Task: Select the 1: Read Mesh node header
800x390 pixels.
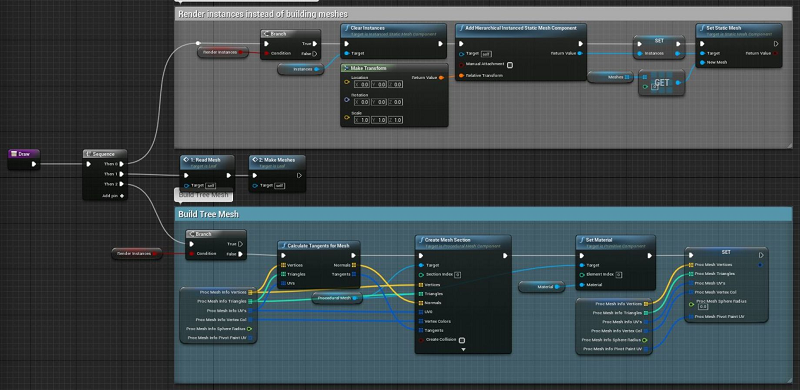Action: [x=207, y=162]
